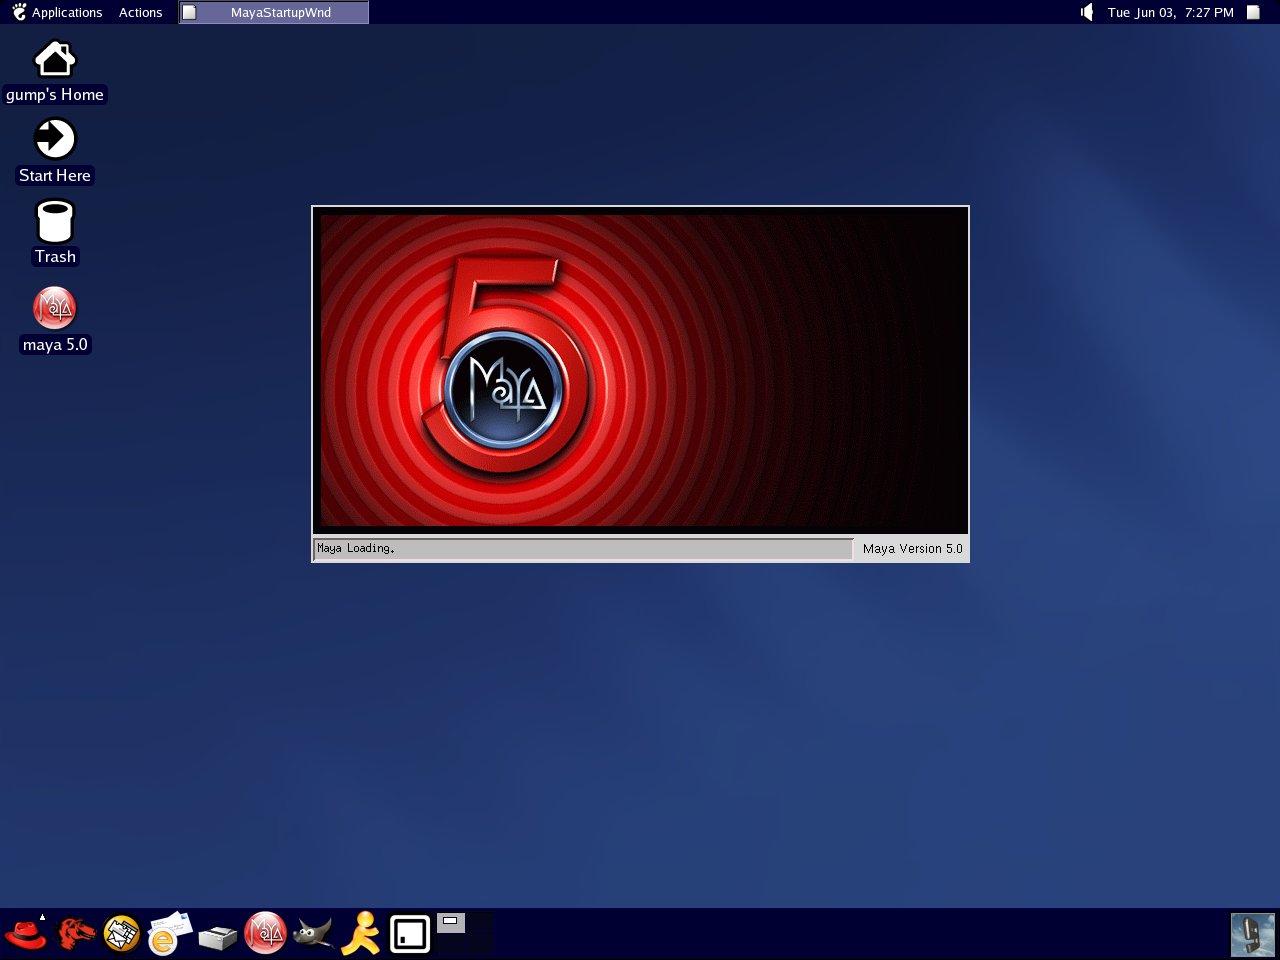Screen dimensions: 1280x960
Task: Launch GIMP from the bottom panel
Action: (313, 934)
